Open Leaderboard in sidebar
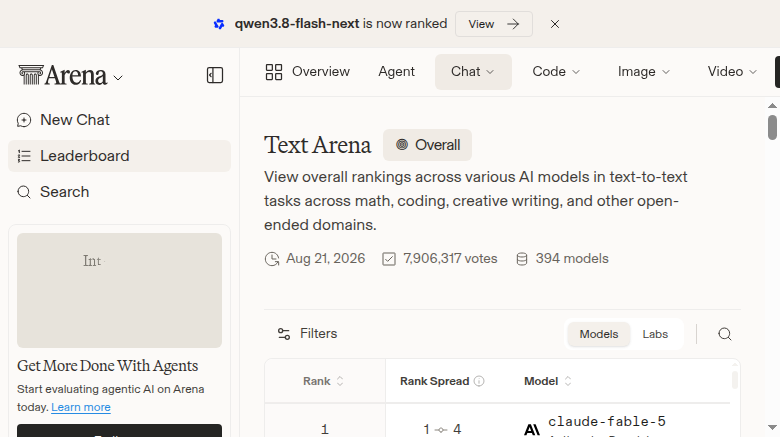 [119, 156]
